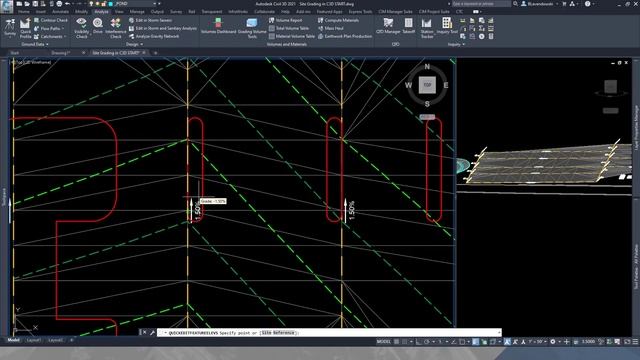Open the Modify ribbon tab
Image resolution: width=640 pixels, height=360 pixels.
coord(81,12)
